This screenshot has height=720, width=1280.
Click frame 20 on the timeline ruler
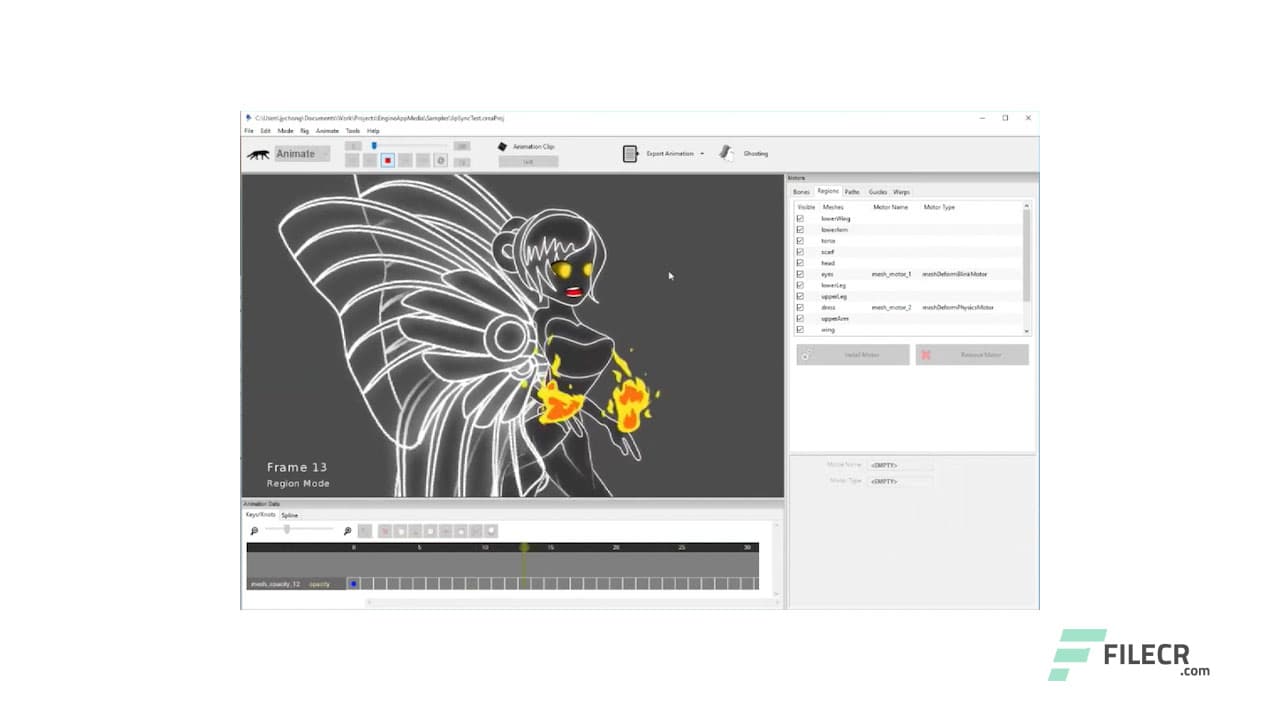(614, 547)
